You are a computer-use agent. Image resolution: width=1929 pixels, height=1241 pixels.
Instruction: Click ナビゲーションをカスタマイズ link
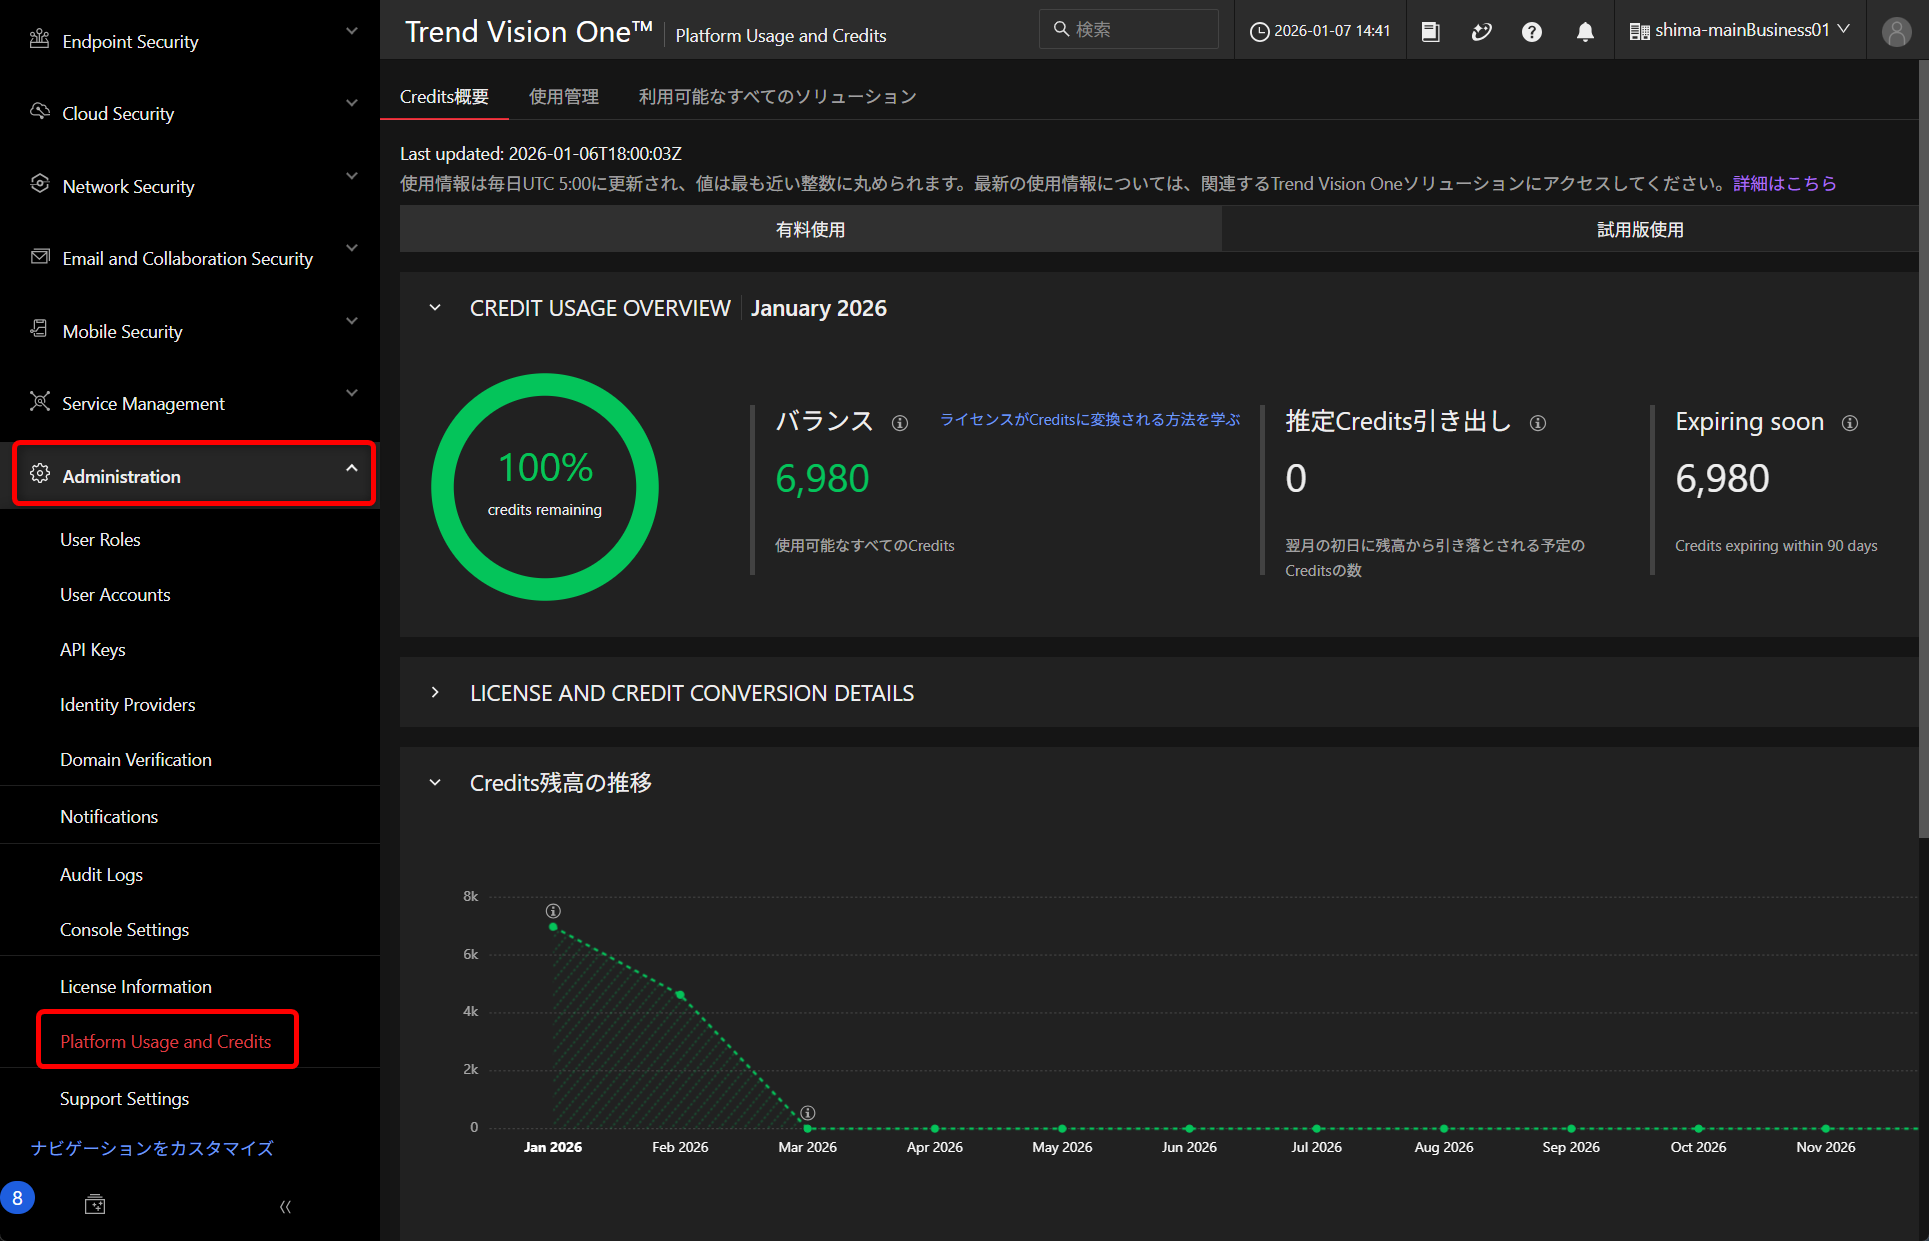click(152, 1148)
